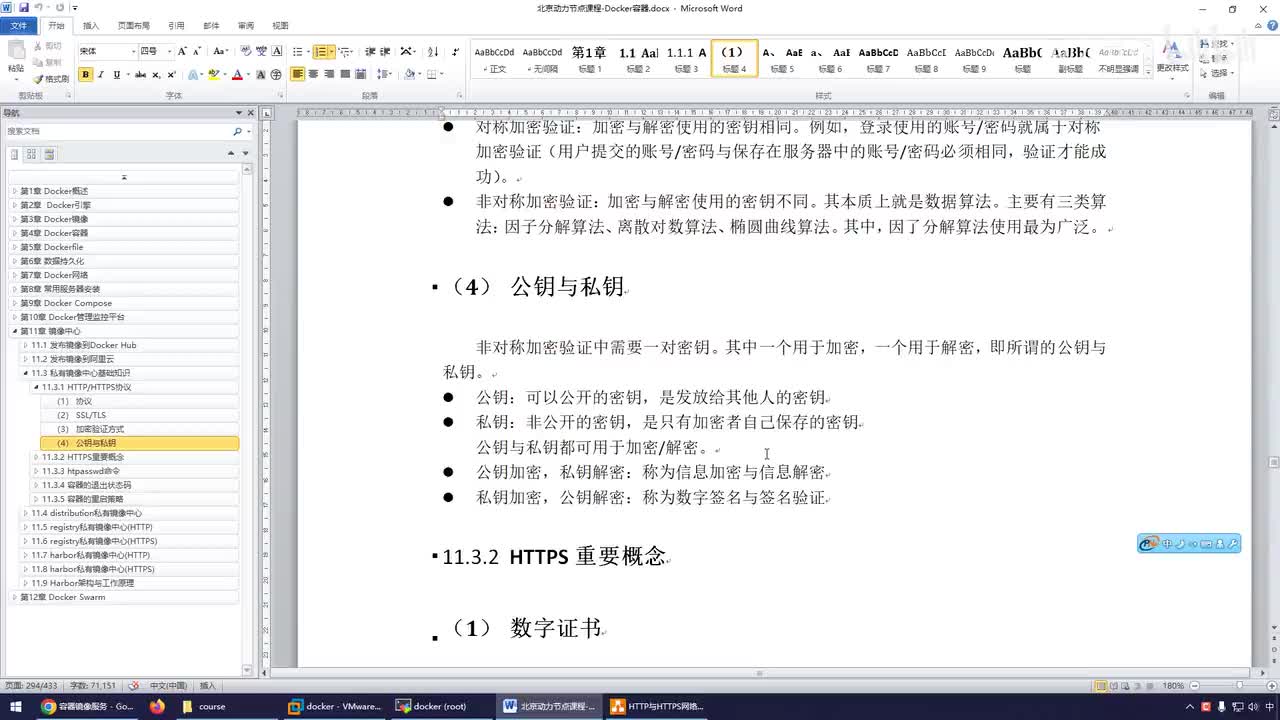Viewport: 1280px width, 720px height.
Task: Expand 11.3.2 HTTPS重要概念 in navigation
Action: 36,457
